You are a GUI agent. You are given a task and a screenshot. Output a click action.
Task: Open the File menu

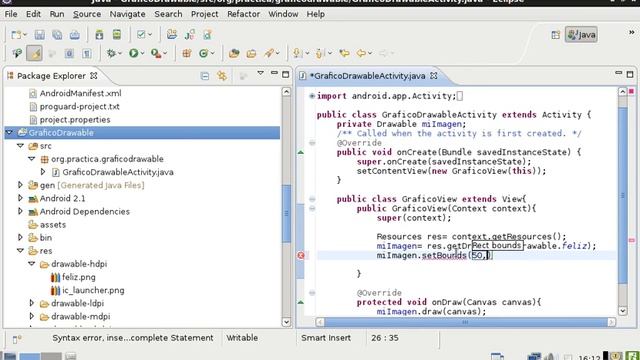click(11, 14)
